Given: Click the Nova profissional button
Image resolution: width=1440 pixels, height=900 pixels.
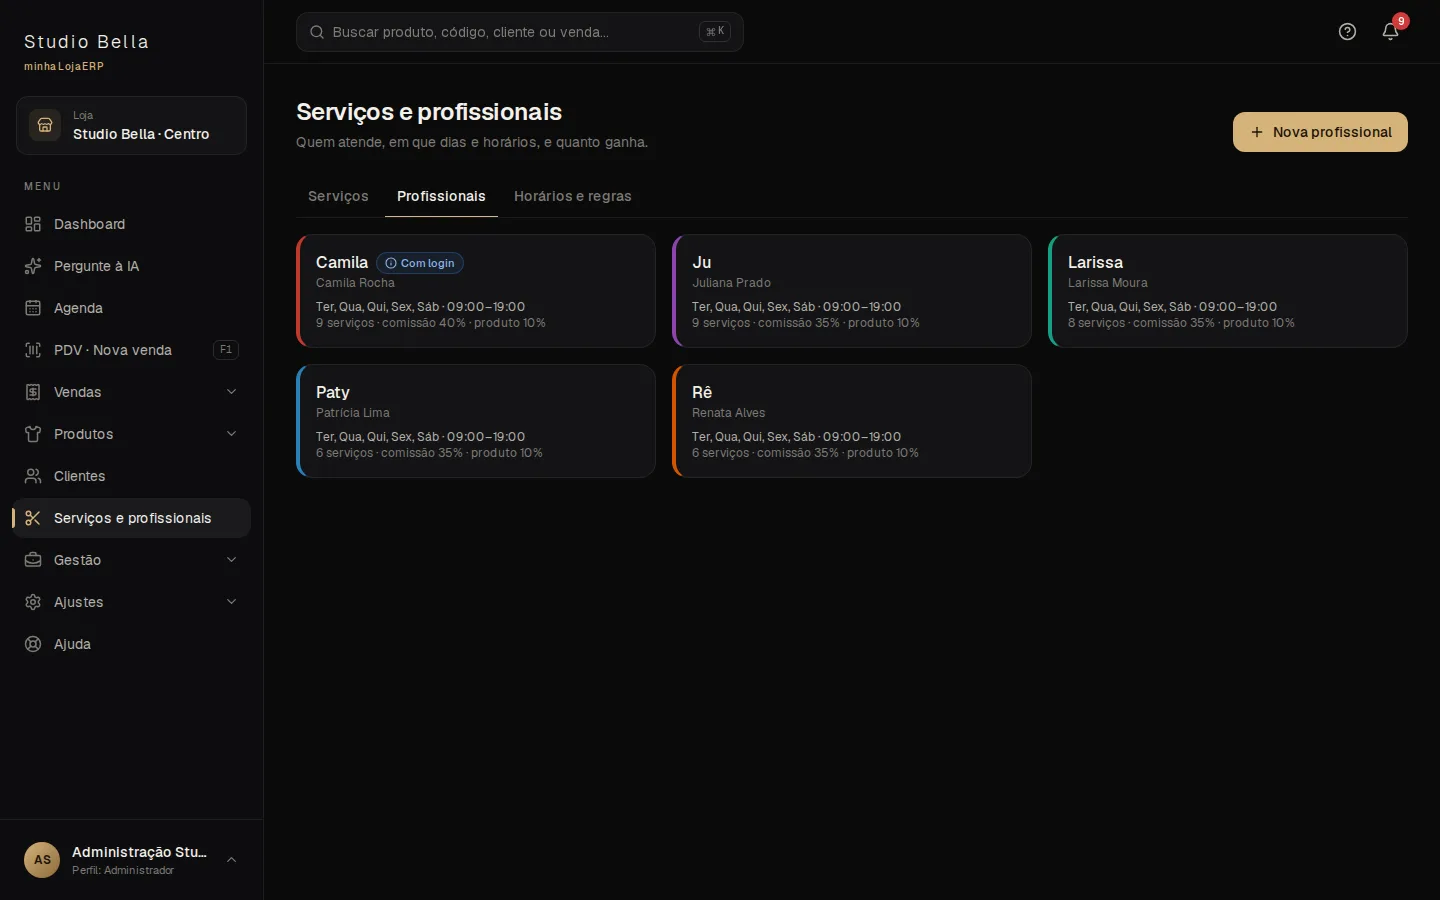Looking at the screenshot, I should click(1320, 132).
